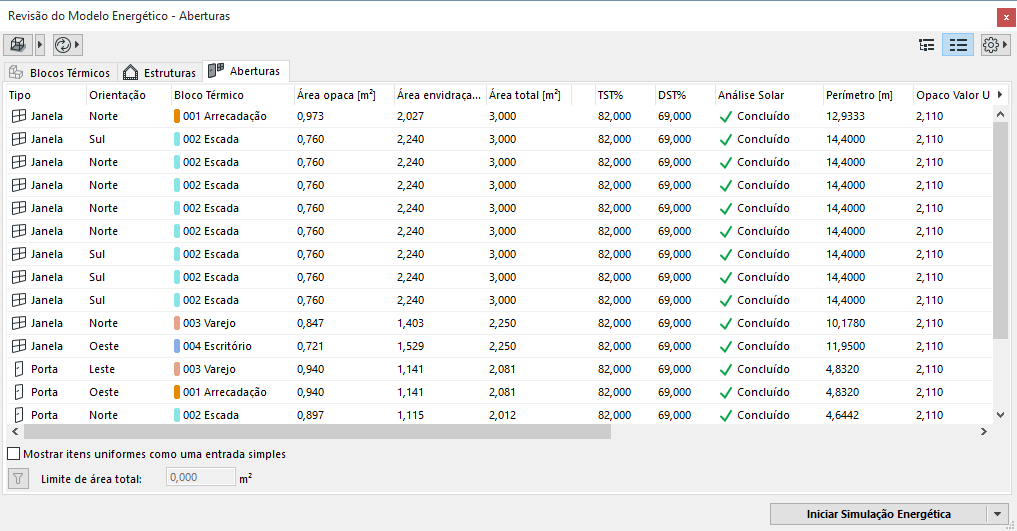Switch to the Blocos Térmicos tab
The width and height of the screenshot is (1017, 531).
60,73
